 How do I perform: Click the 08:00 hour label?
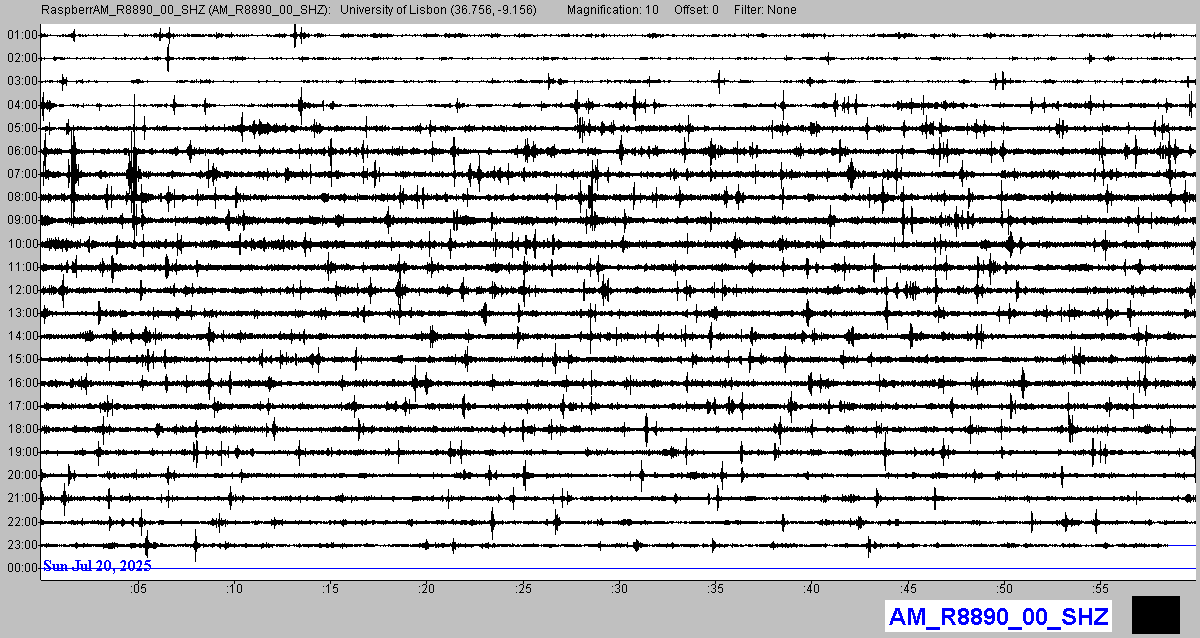(22, 197)
